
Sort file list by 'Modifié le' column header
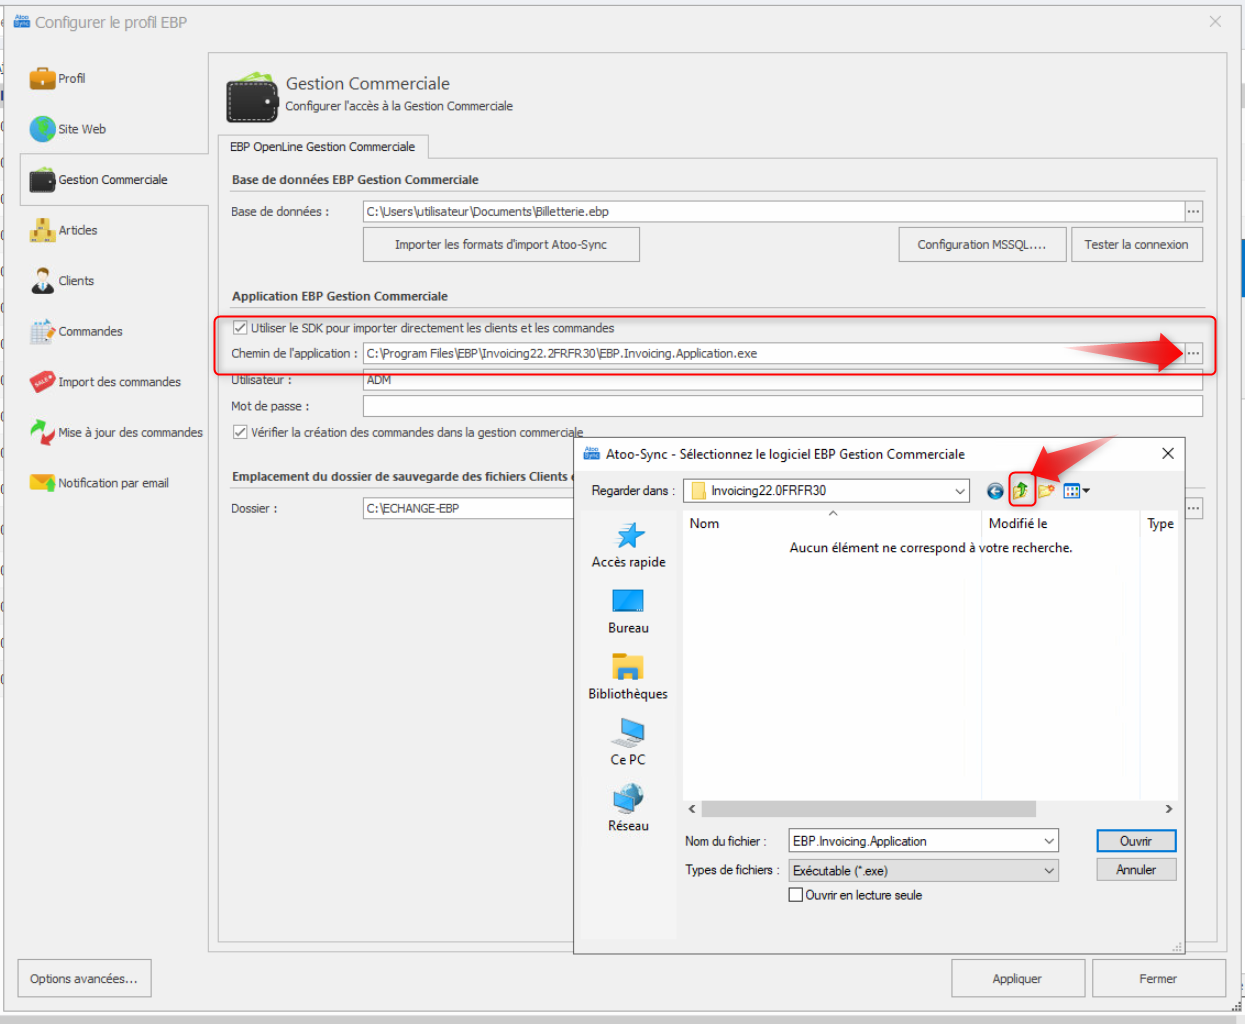[x=1061, y=523]
